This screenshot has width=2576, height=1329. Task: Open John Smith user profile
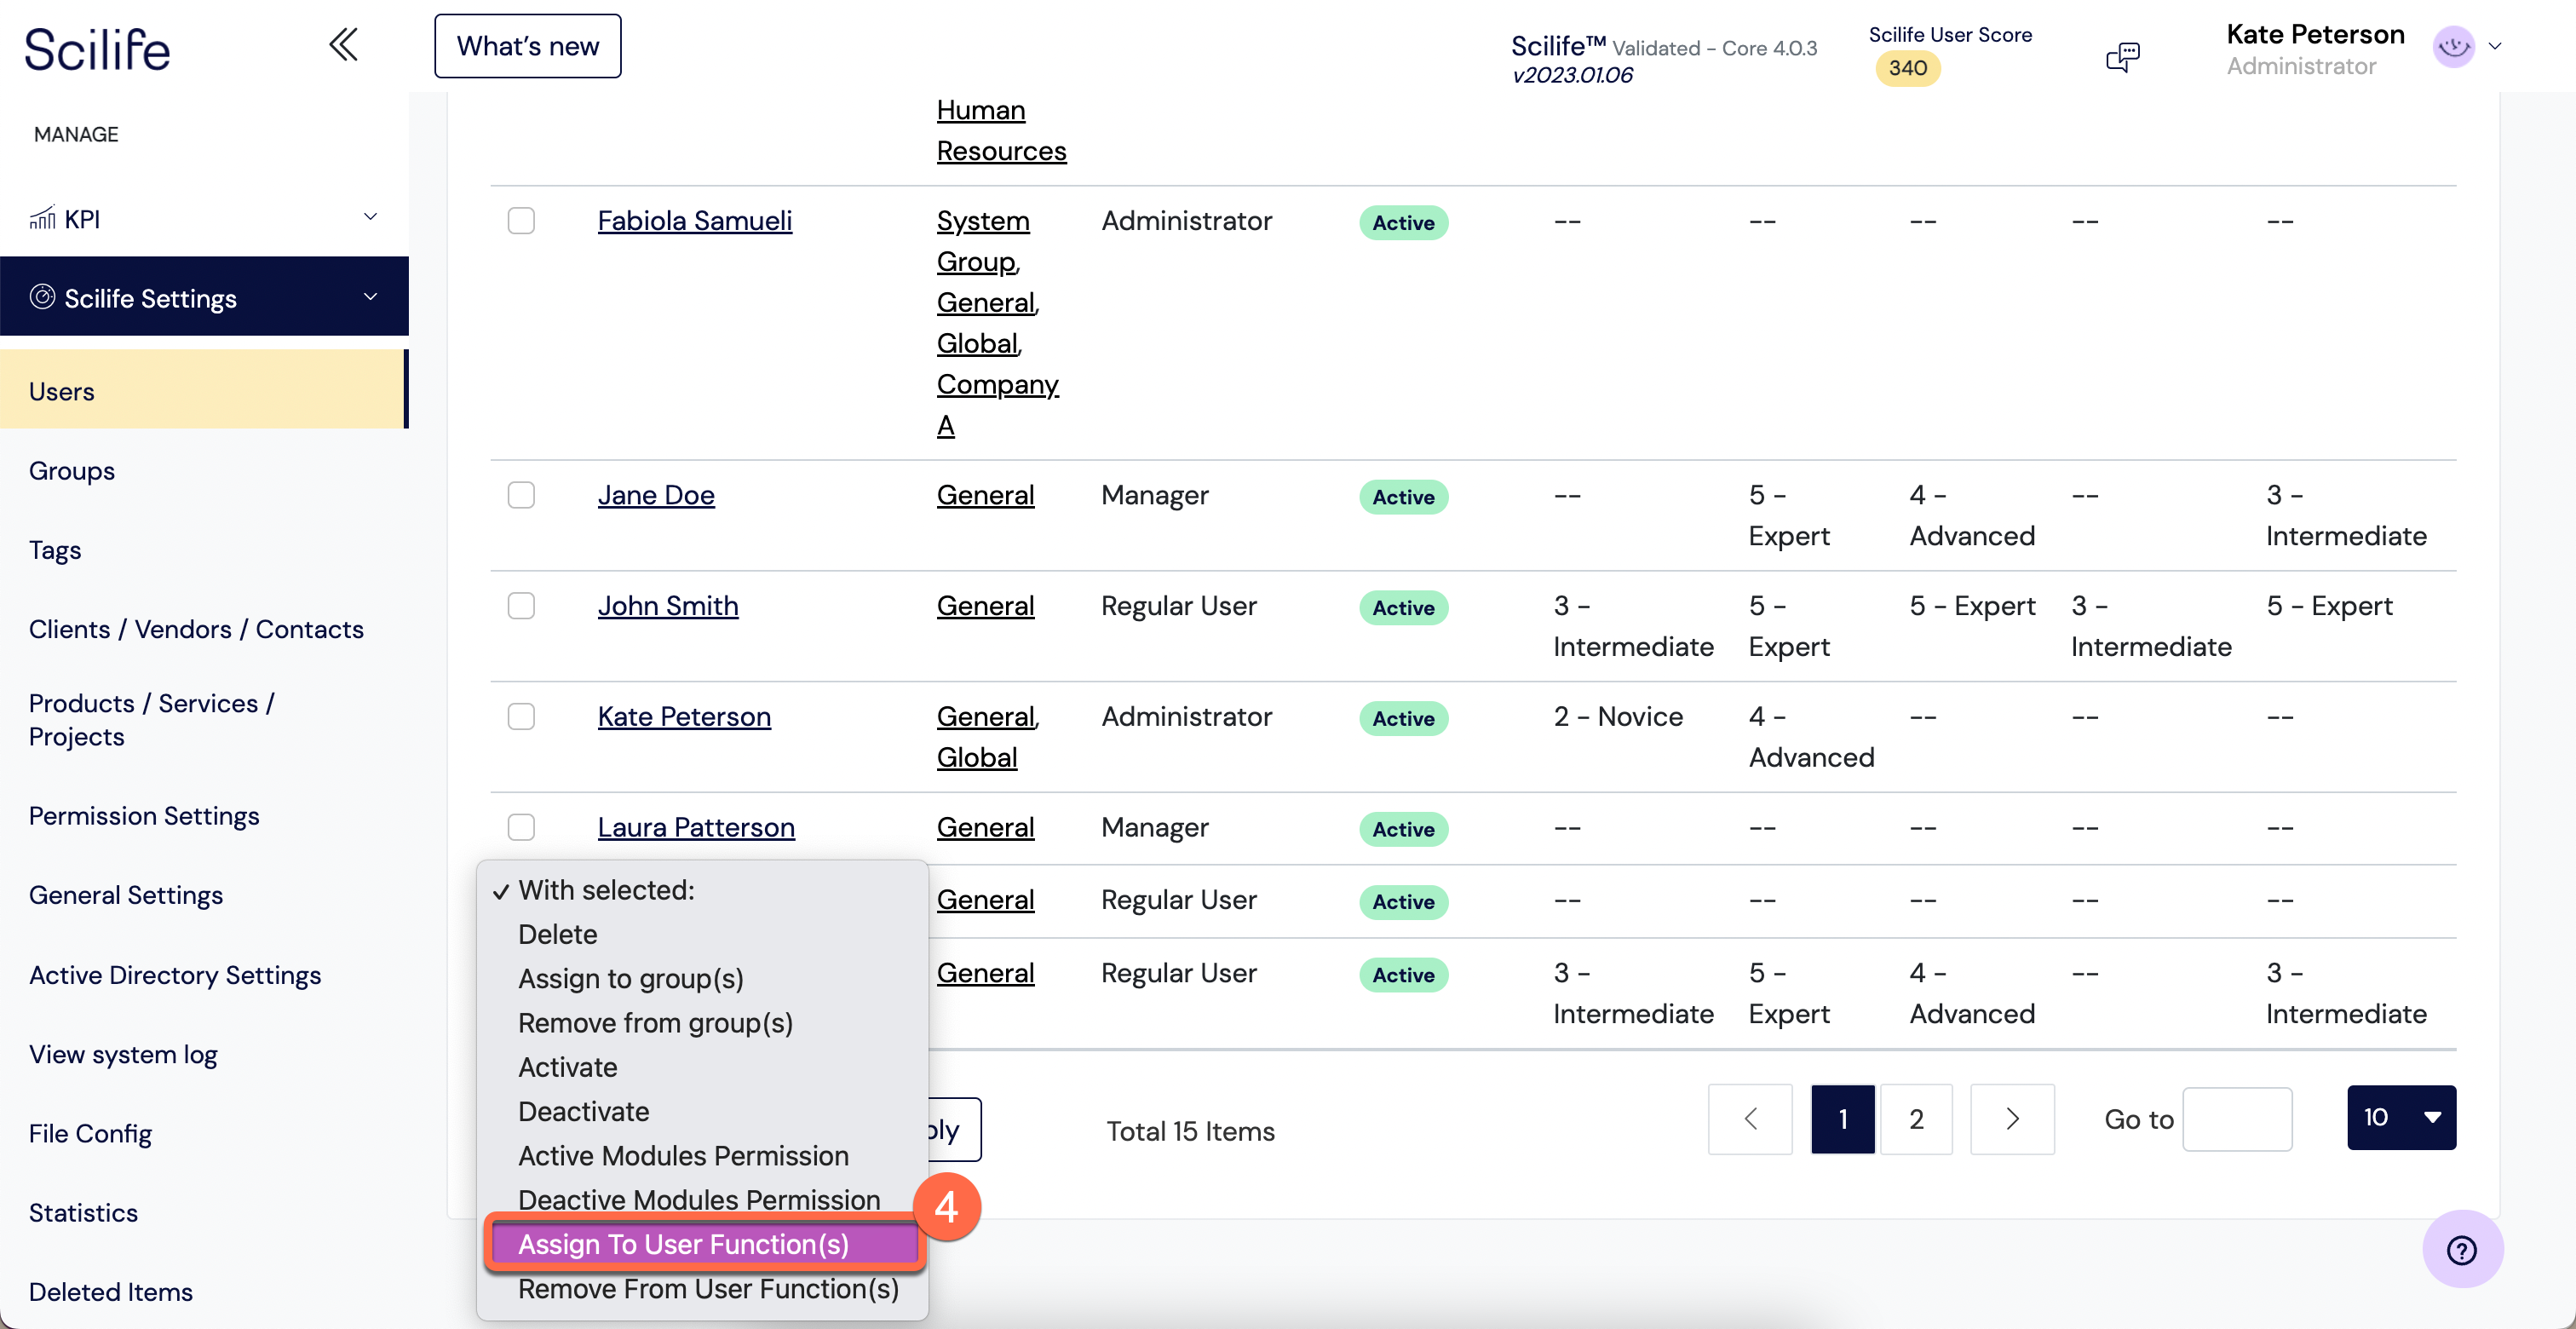coord(668,606)
